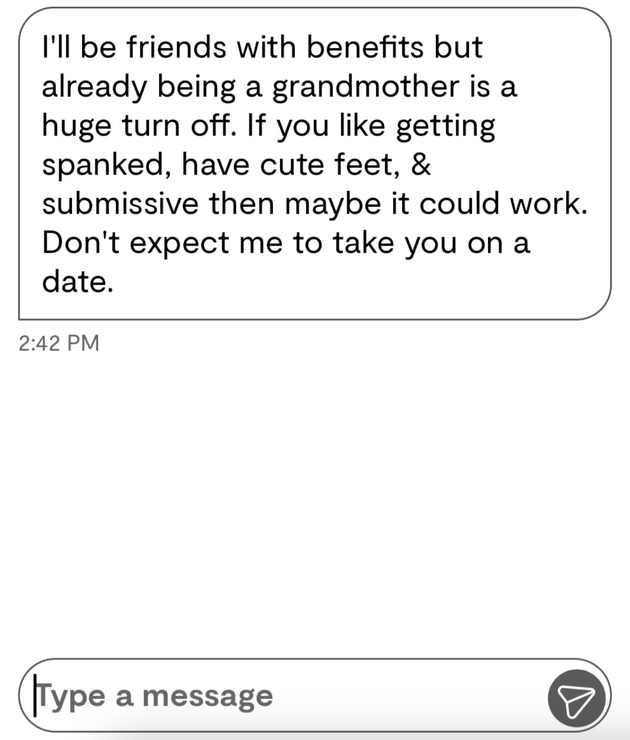Image resolution: width=630 pixels, height=740 pixels.
Task: Click the 2:42 PM timestamp
Action: pos(59,343)
